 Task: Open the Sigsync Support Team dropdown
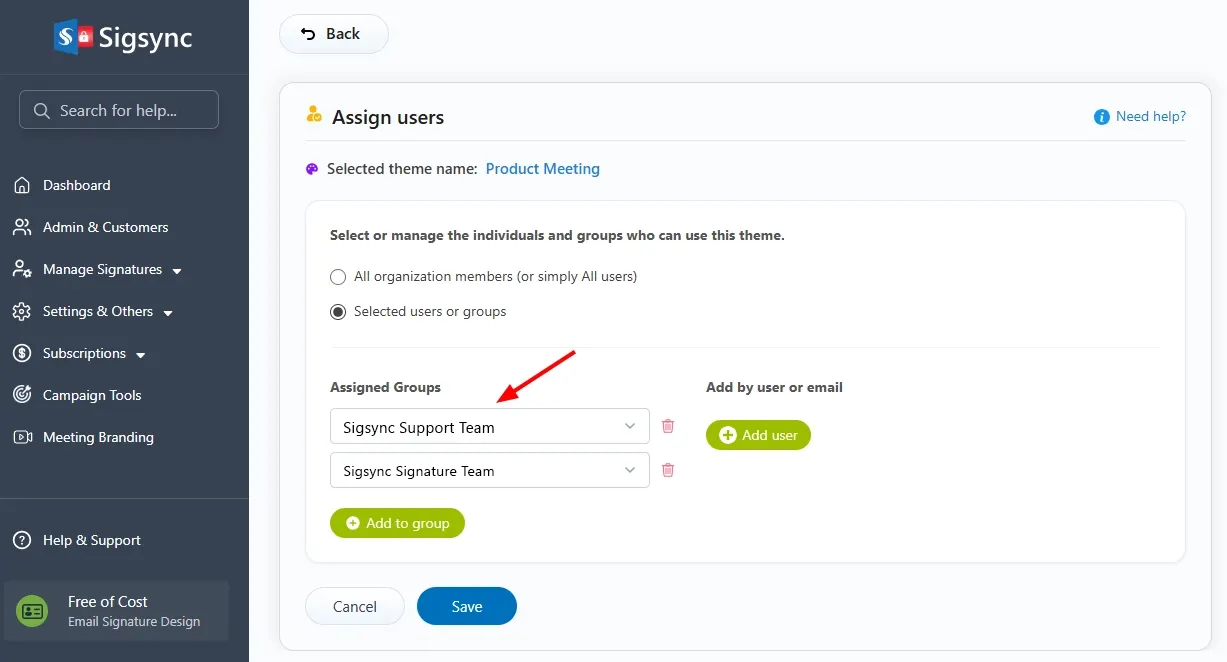[490, 426]
